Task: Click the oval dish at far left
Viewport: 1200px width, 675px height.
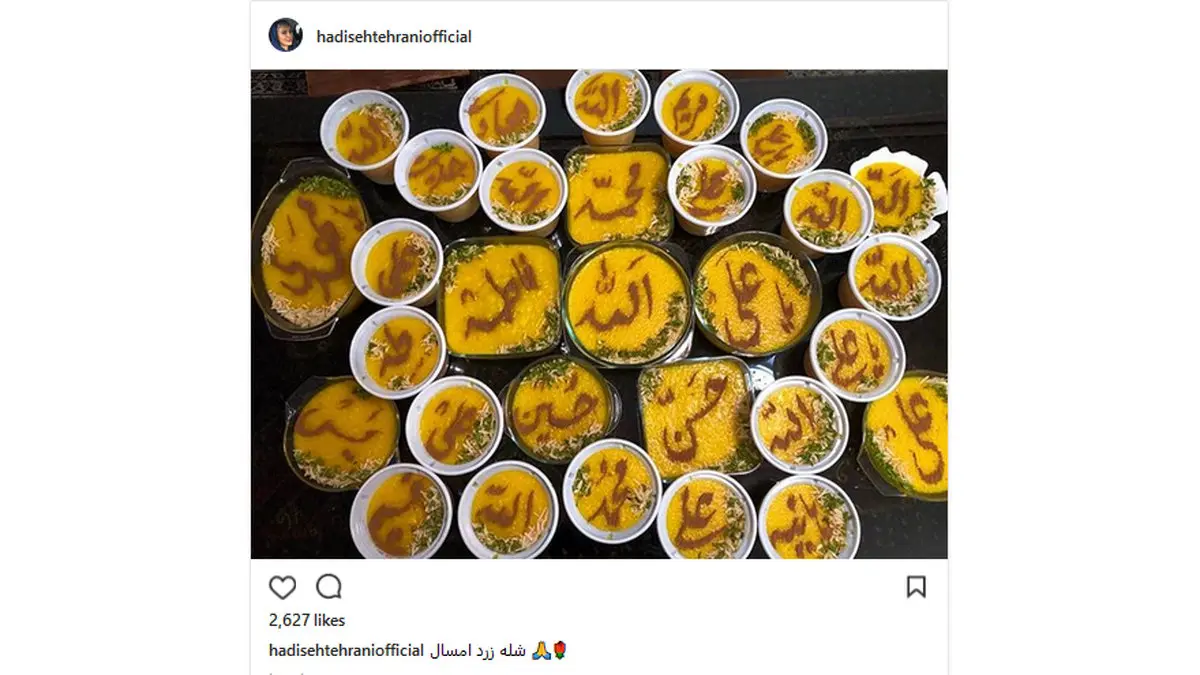Action: click(309, 247)
